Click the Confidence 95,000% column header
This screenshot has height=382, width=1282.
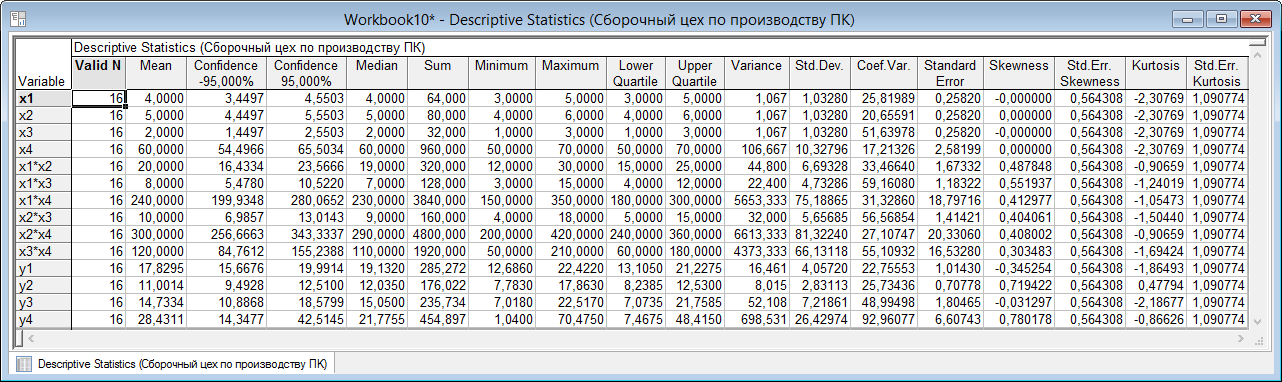(x=306, y=73)
